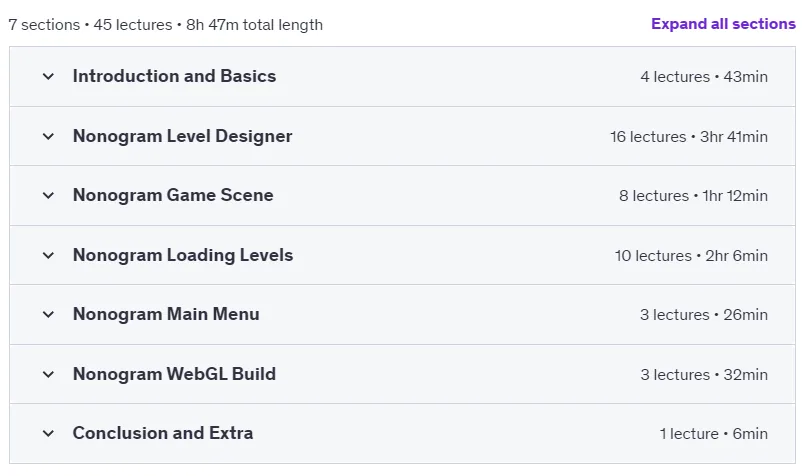Open the Conclusion and Extra section title
This screenshot has height=476, width=810.
[163, 433]
